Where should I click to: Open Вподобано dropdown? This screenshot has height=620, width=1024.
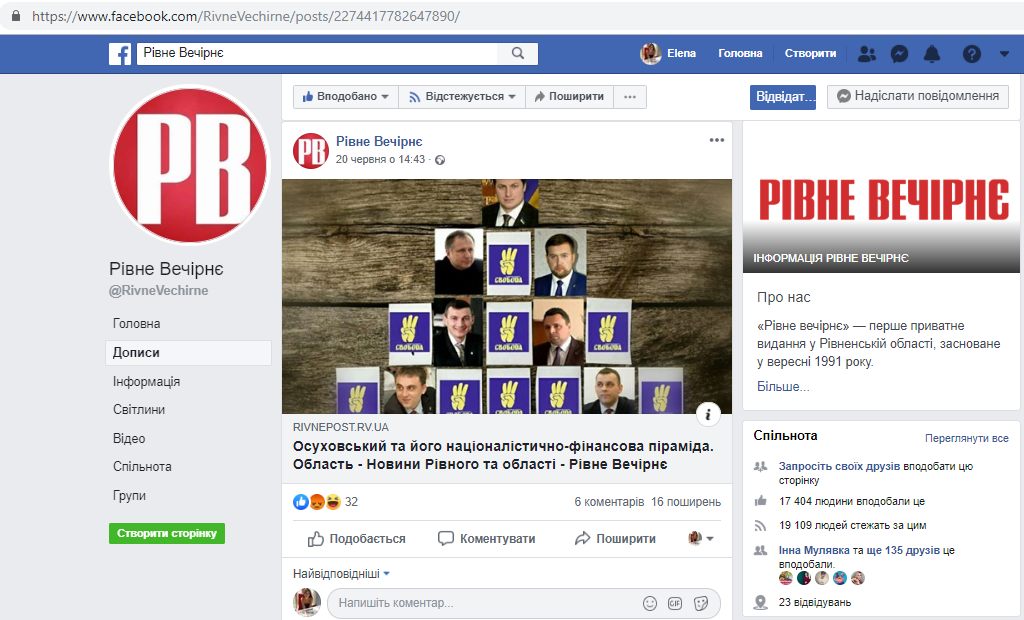click(x=345, y=97)
